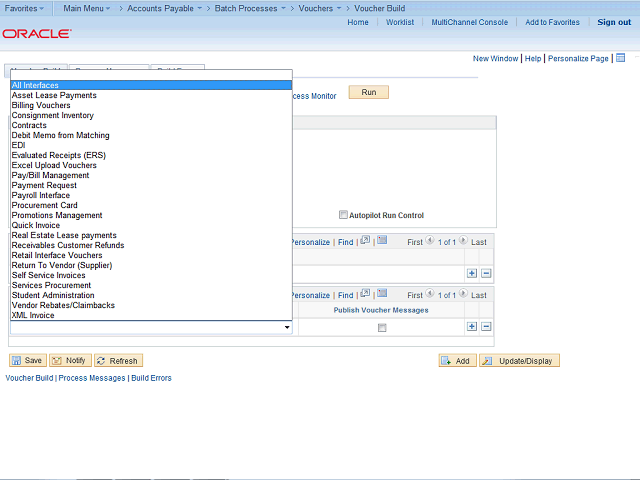Click the Add button
This screenshot has width=640, height=480.
coord(458,361)
